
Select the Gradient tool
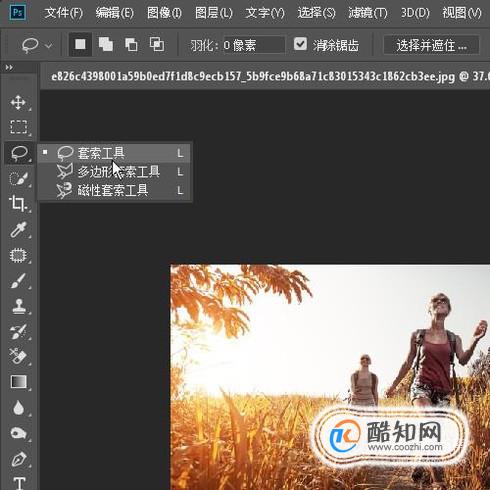18,382
